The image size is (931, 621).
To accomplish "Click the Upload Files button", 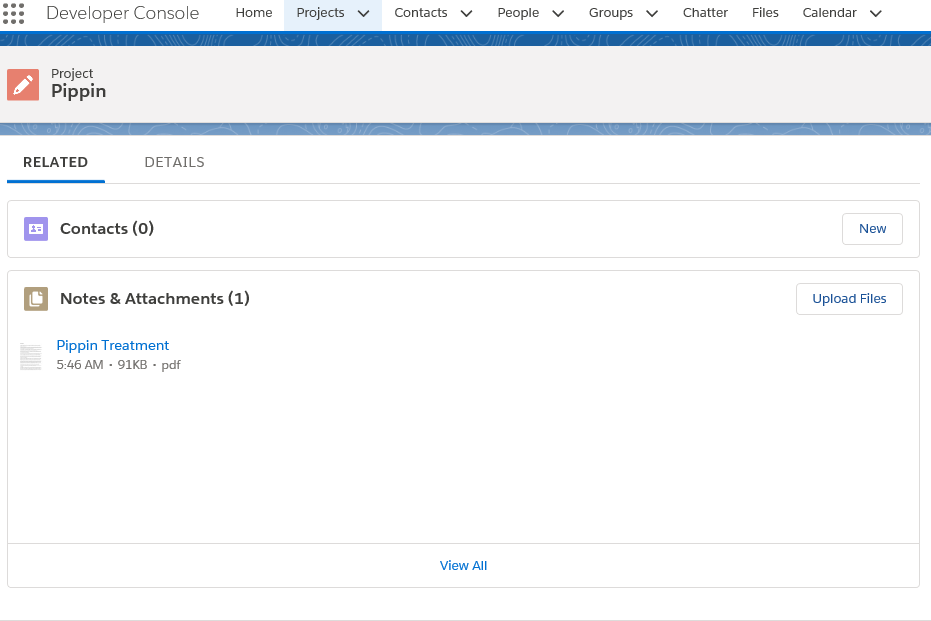I will [849, 299].
